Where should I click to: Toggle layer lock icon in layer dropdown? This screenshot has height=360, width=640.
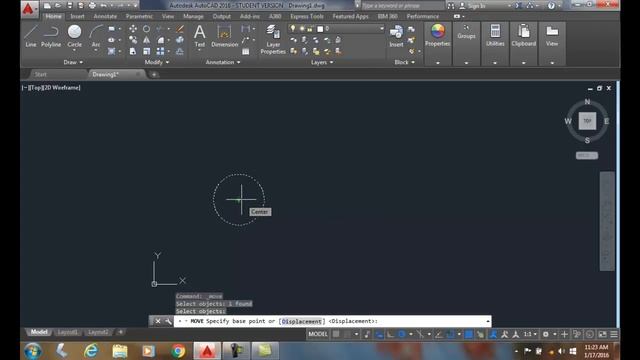point(310,29)
